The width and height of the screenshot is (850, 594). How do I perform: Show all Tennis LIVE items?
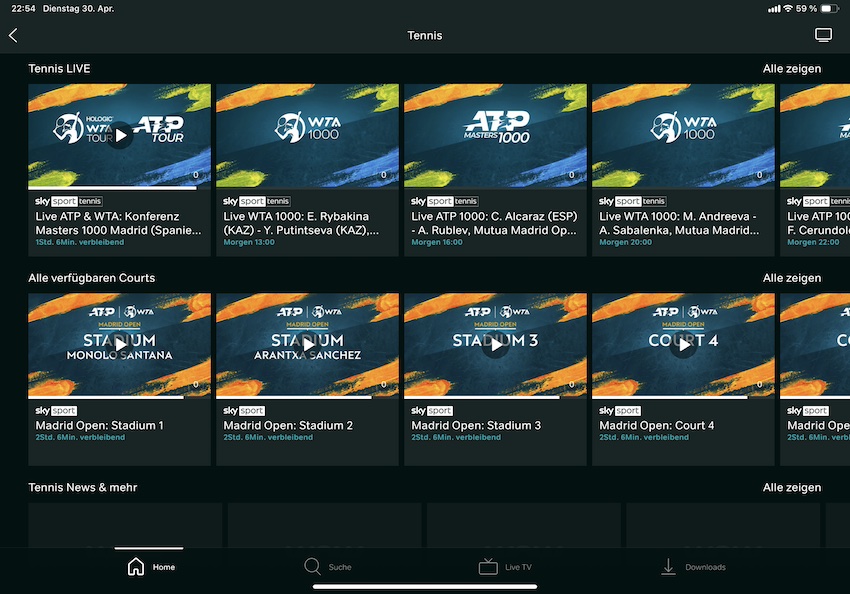tap(791, 69)
